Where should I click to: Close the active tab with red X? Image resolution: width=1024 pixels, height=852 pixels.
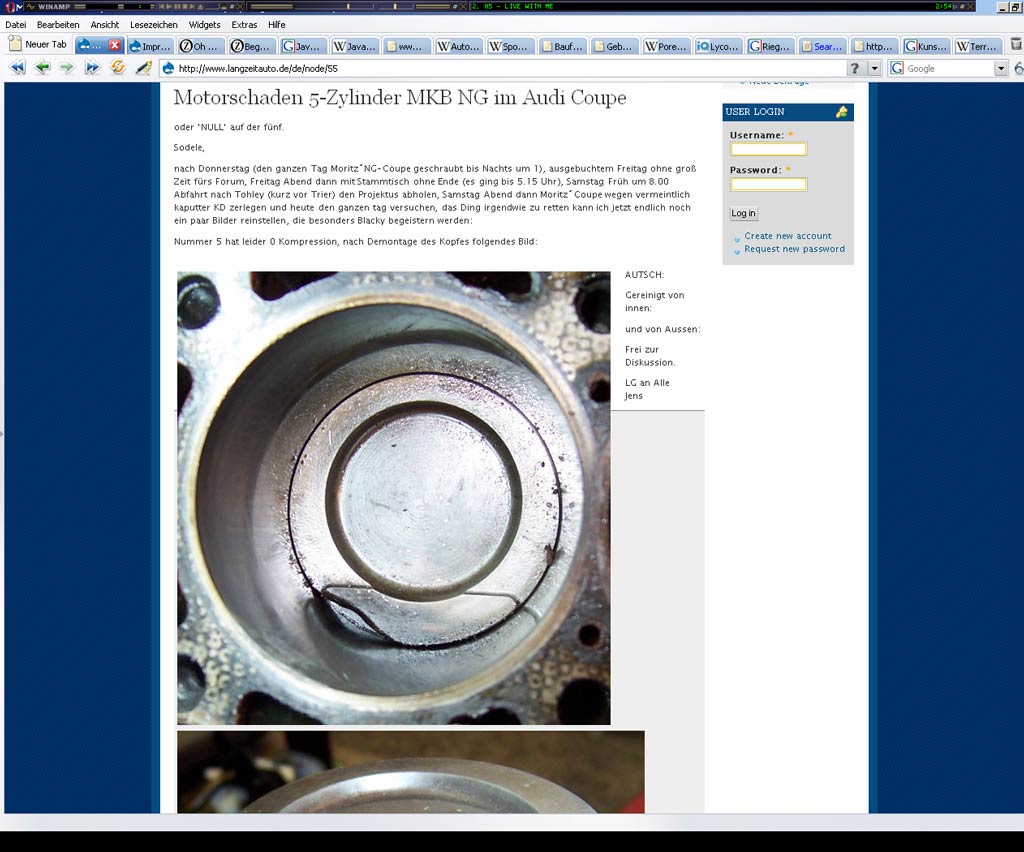[115, 46]
